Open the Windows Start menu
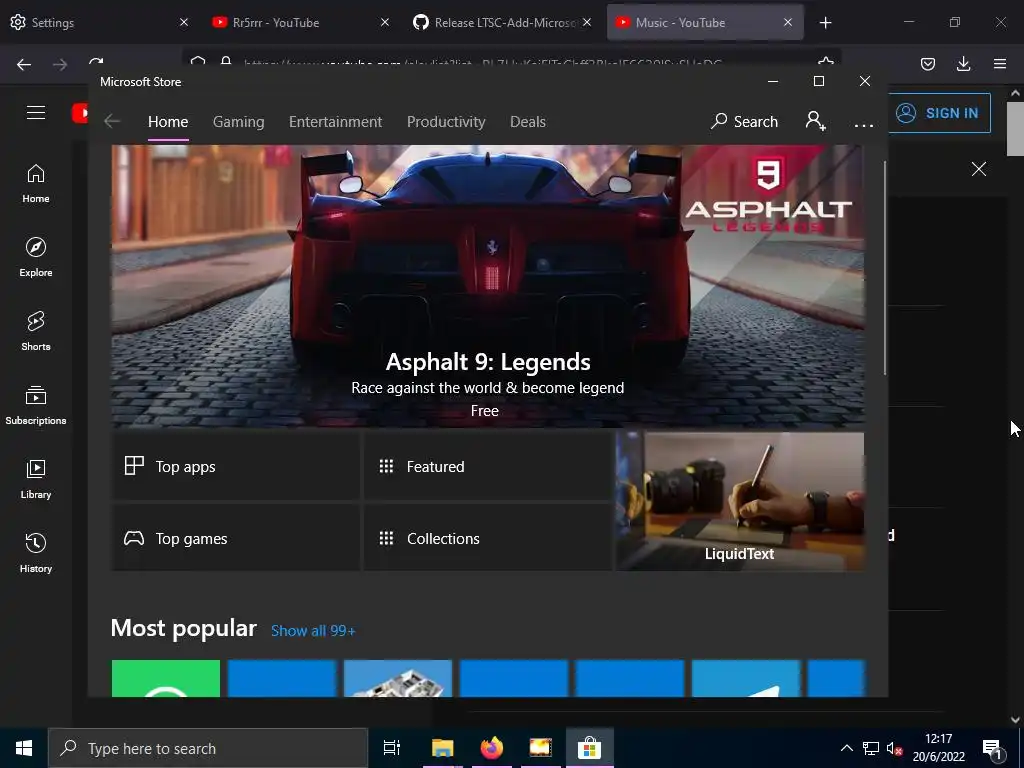Viewport: 1024px width, 768px height. pyautogui.click(x=24, y=748)
